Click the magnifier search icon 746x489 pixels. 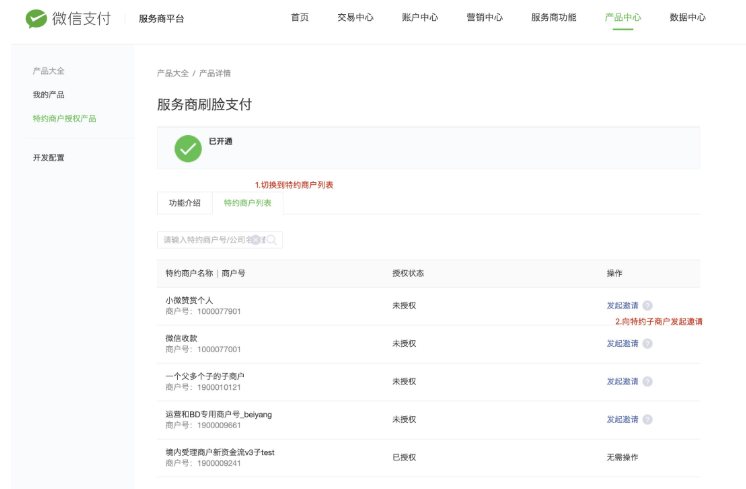[x=272, y=240]
